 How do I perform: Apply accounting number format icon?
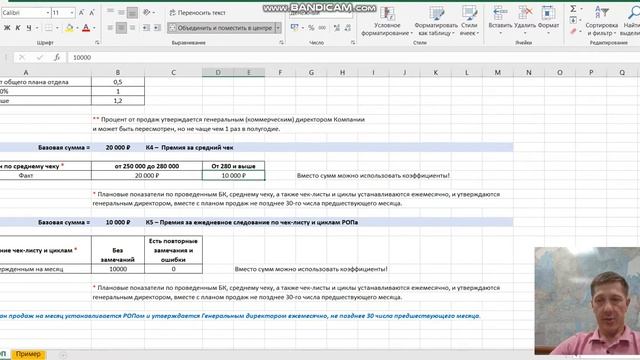pos(294,28)
